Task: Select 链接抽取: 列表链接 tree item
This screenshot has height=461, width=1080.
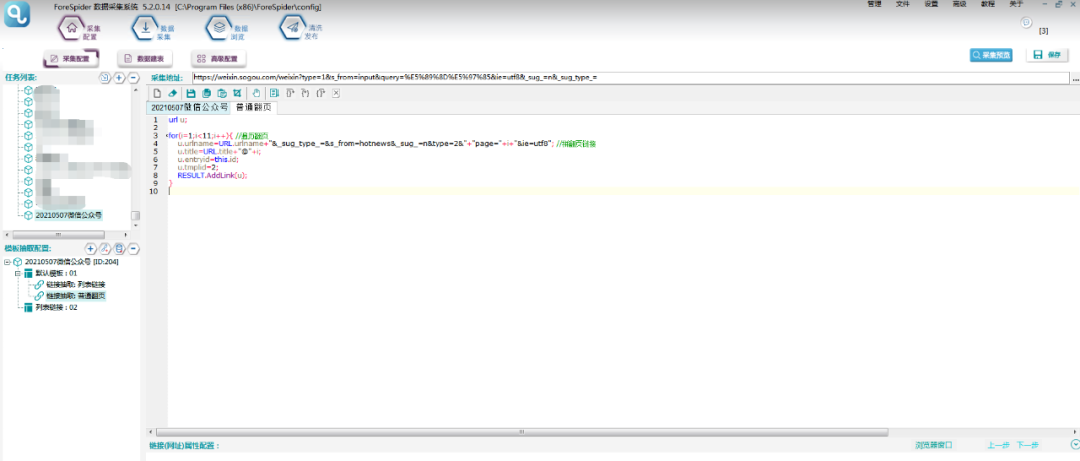Action: [x=75, y=284]
